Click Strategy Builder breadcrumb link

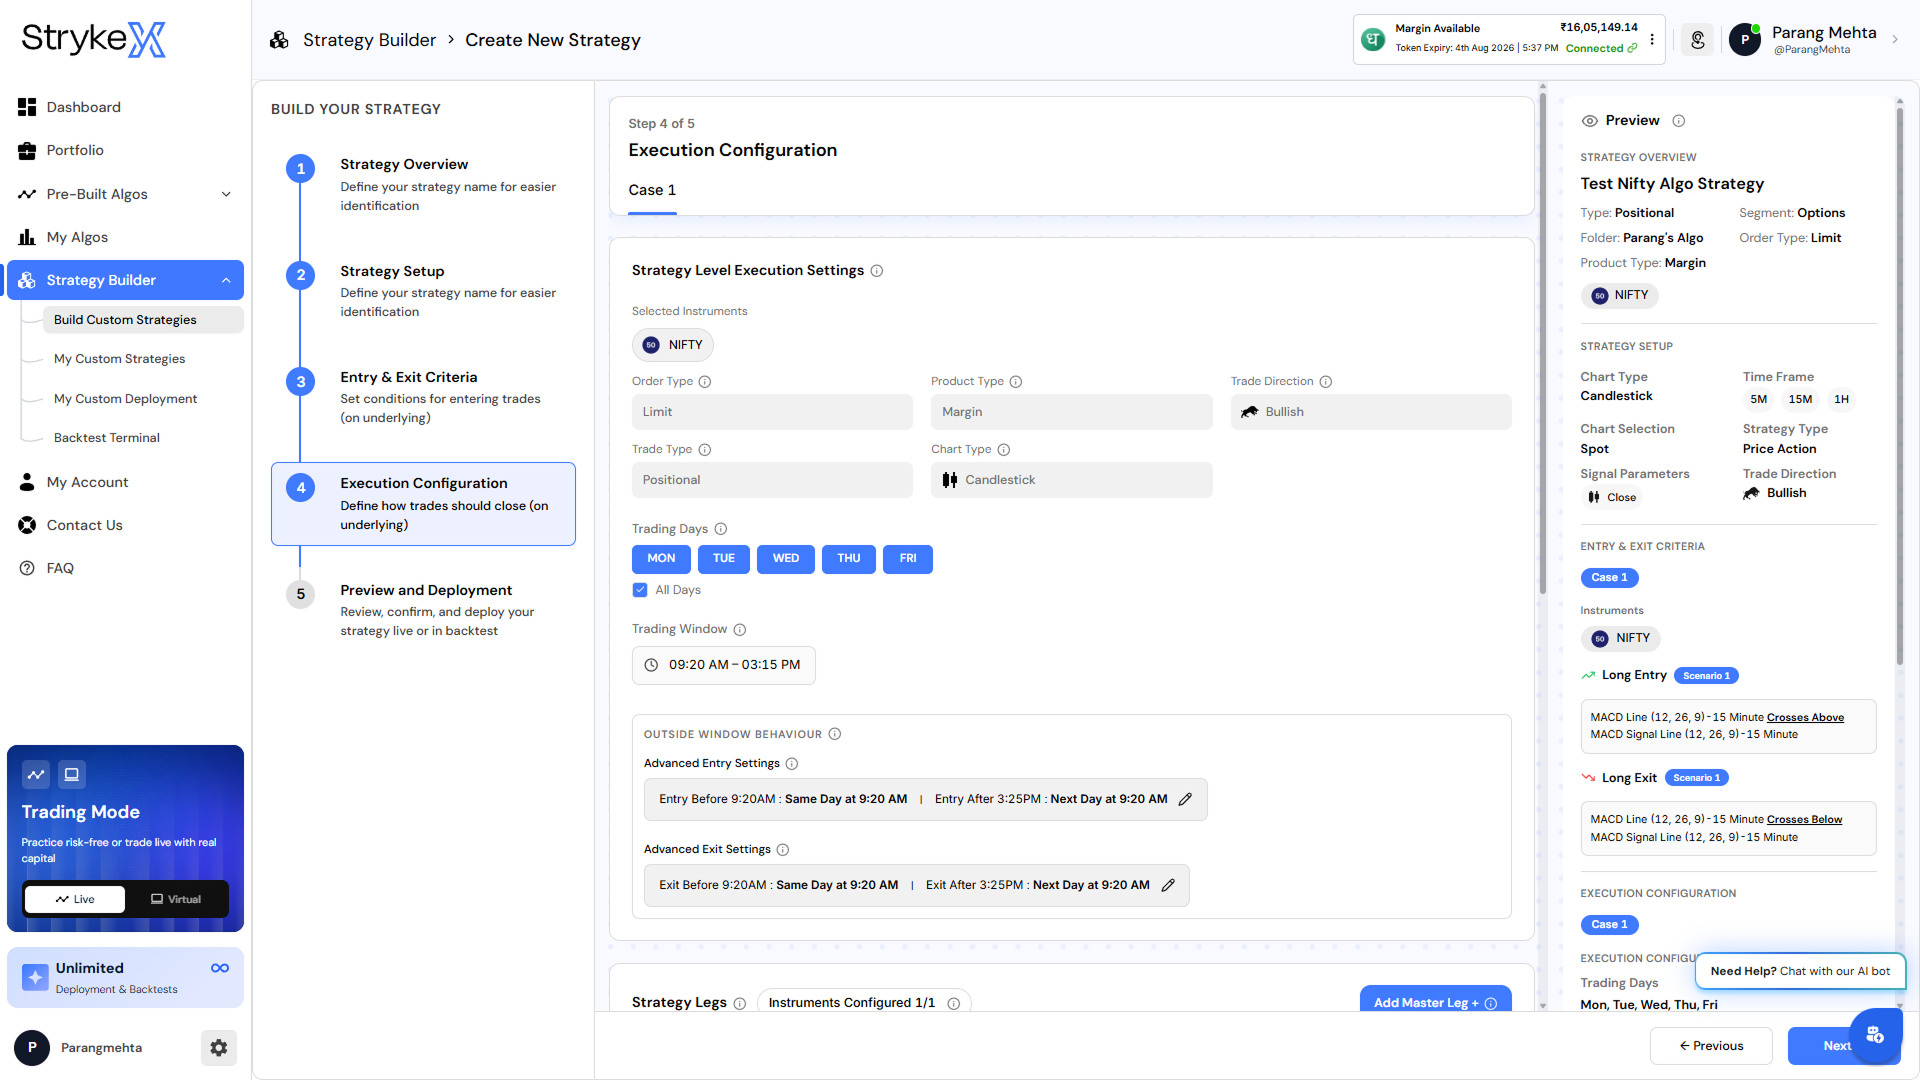click(x=369, y=40)
